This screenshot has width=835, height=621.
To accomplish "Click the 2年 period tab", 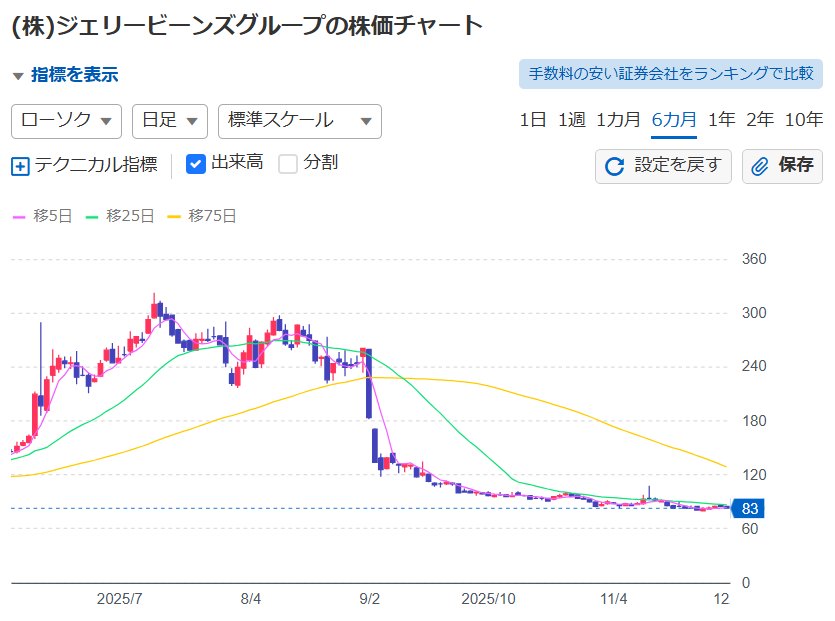I will (760, 120).
